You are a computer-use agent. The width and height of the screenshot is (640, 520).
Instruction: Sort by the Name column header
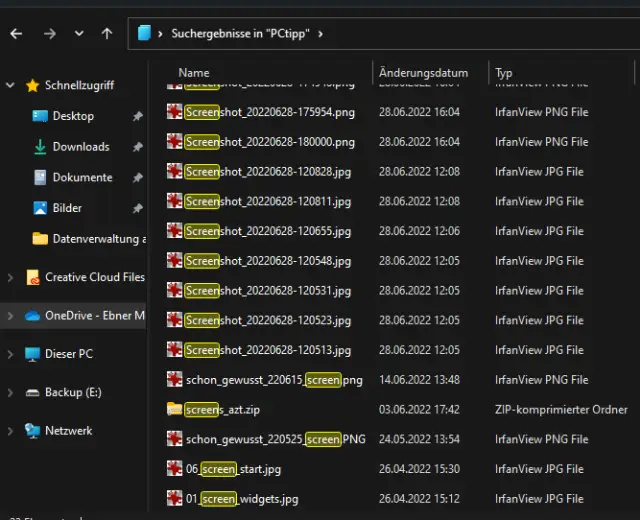tap(194, 73)
